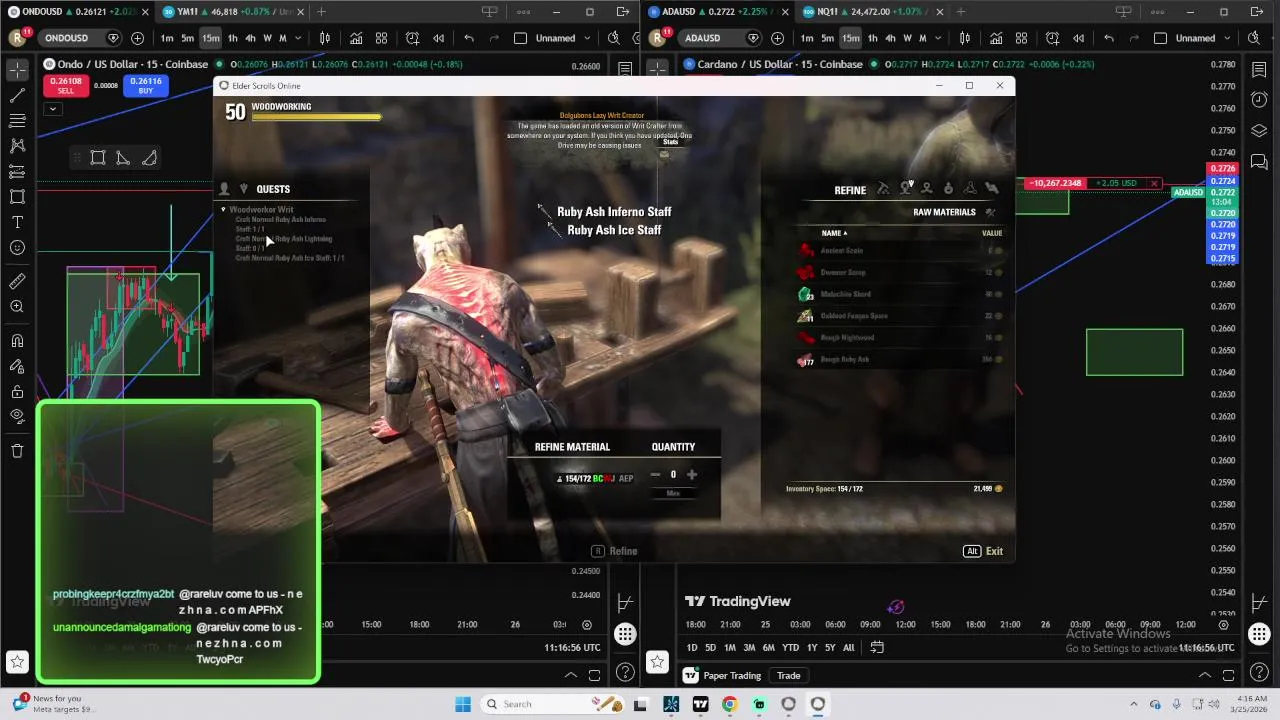Select All range in ADAUSD window
Viewport: 1280px width, 720px height.
pyautogui.click(x=849, y=648)
